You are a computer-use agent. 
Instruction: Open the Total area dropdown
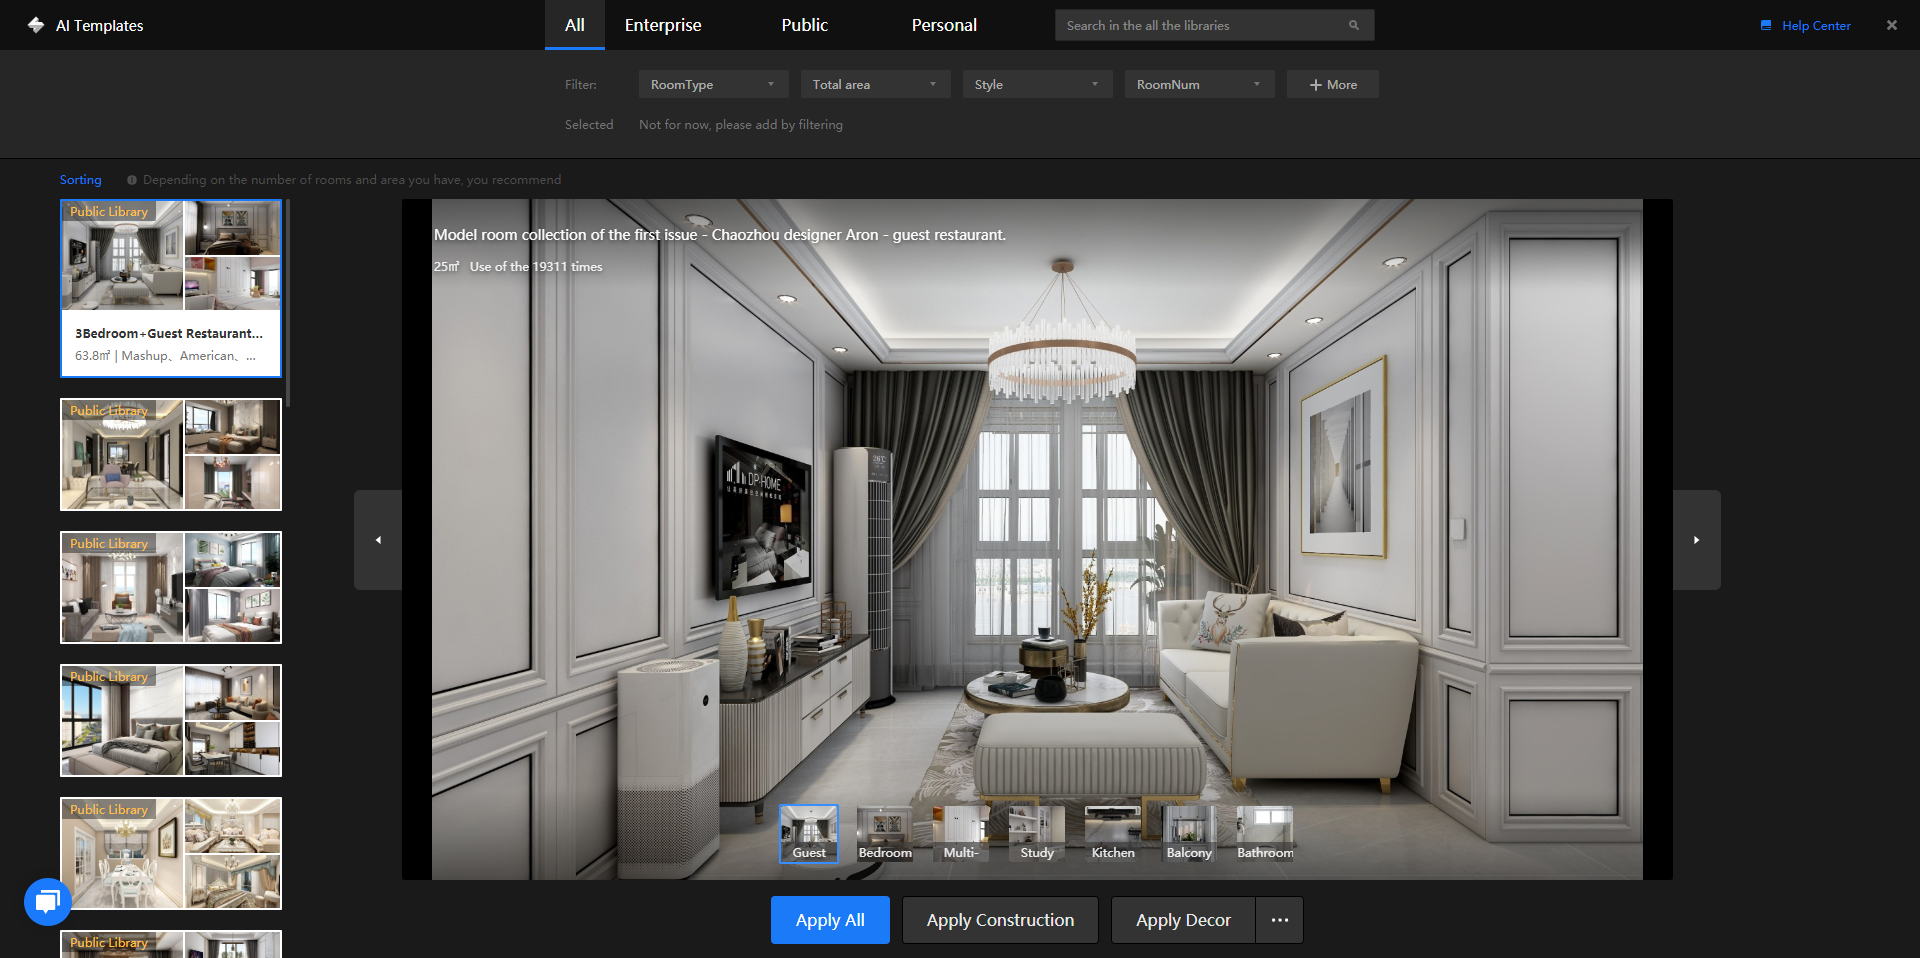[x=874, y=85]
